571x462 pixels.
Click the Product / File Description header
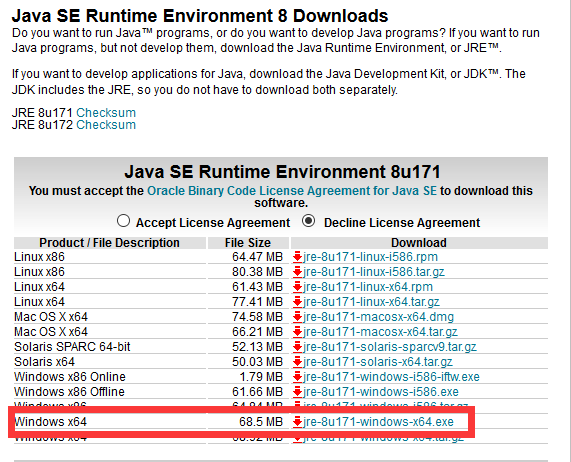pos(109,243)
